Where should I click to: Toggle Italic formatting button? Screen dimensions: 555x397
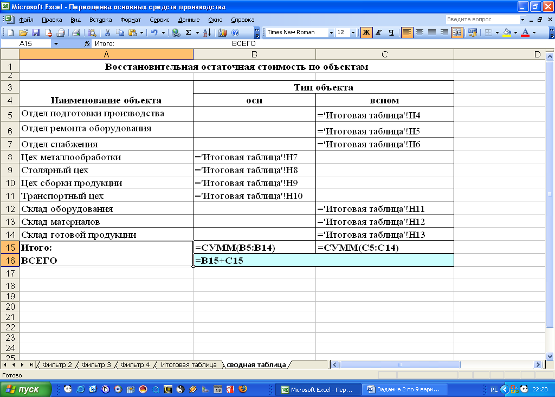click(378, 33)
